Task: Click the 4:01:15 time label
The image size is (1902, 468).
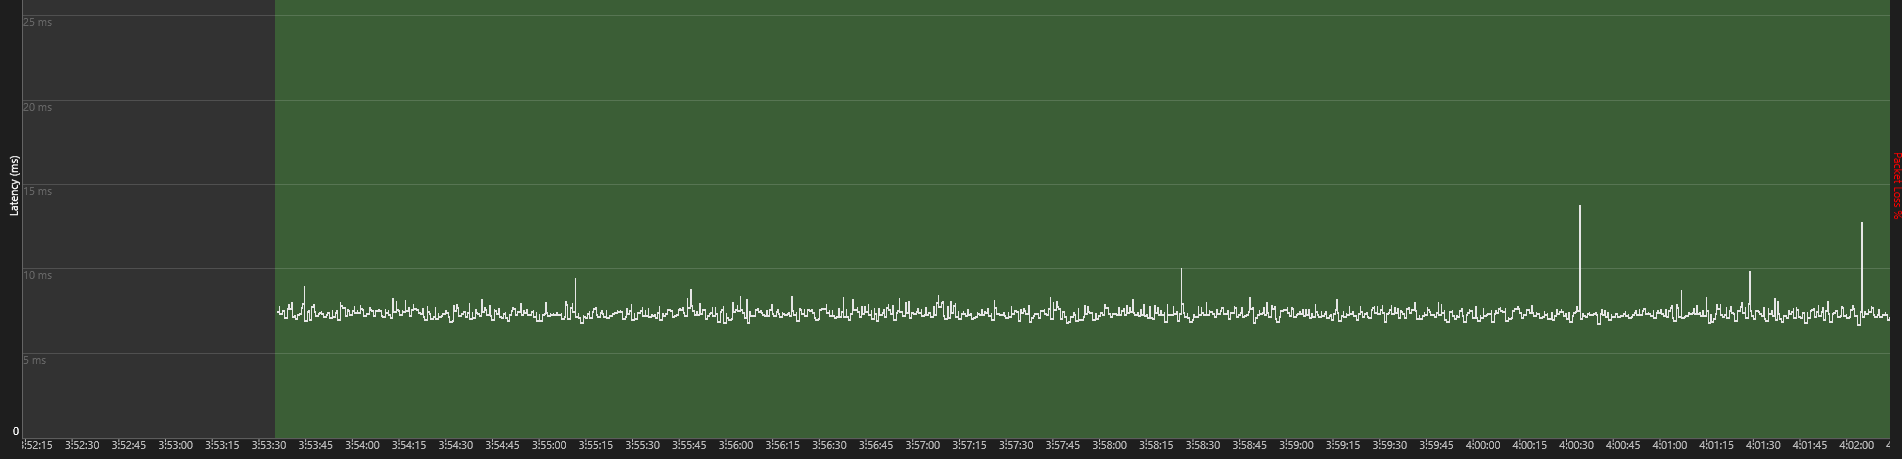Action: pyautogui.click(x=1716, y=445)
